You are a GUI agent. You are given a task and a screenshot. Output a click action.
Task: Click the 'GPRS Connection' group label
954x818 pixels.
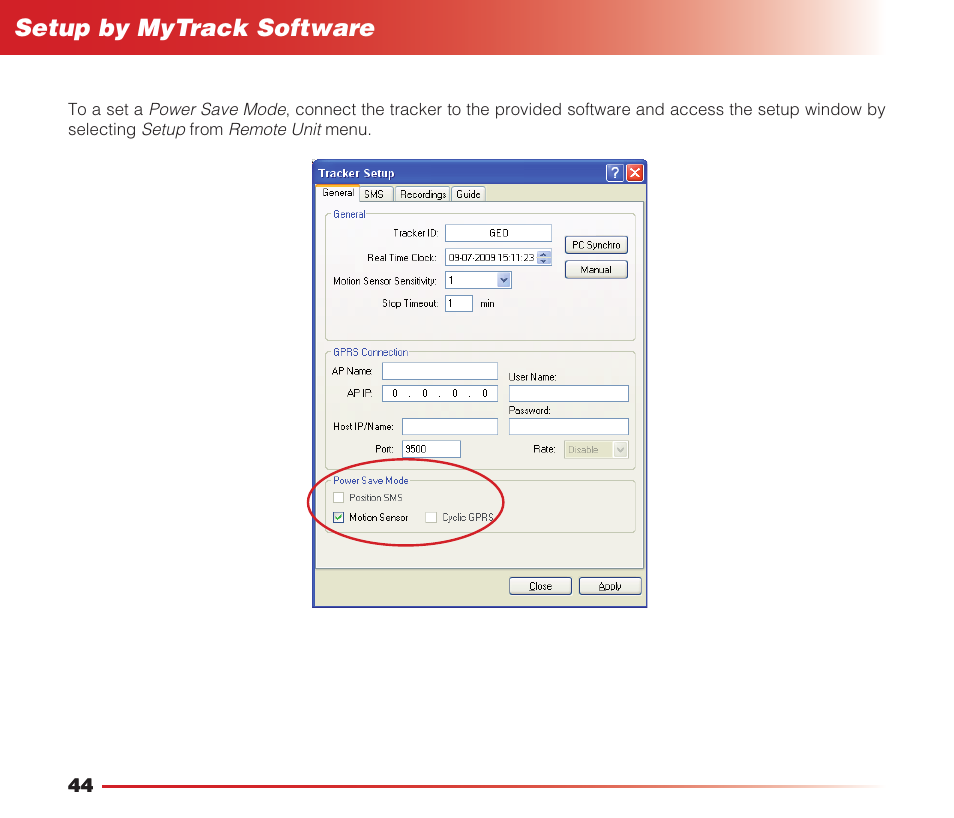click(371, 352)
